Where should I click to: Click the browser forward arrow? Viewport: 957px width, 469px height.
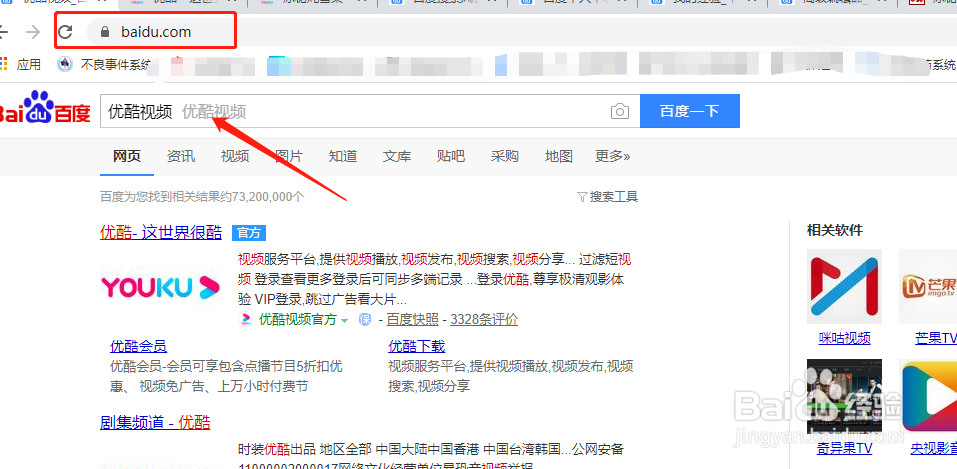tap(33, 32)
